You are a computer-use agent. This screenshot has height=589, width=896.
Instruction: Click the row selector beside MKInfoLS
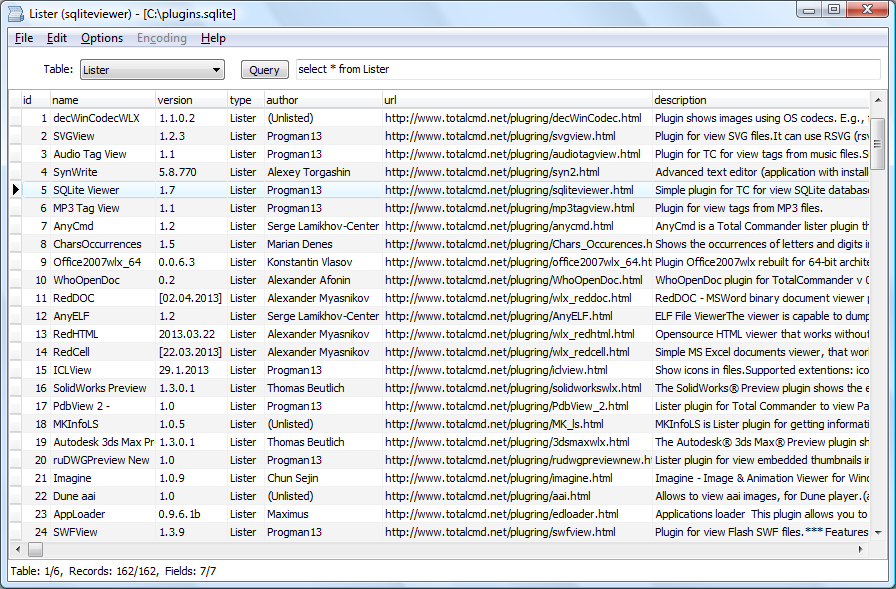[x=15, y=424]
